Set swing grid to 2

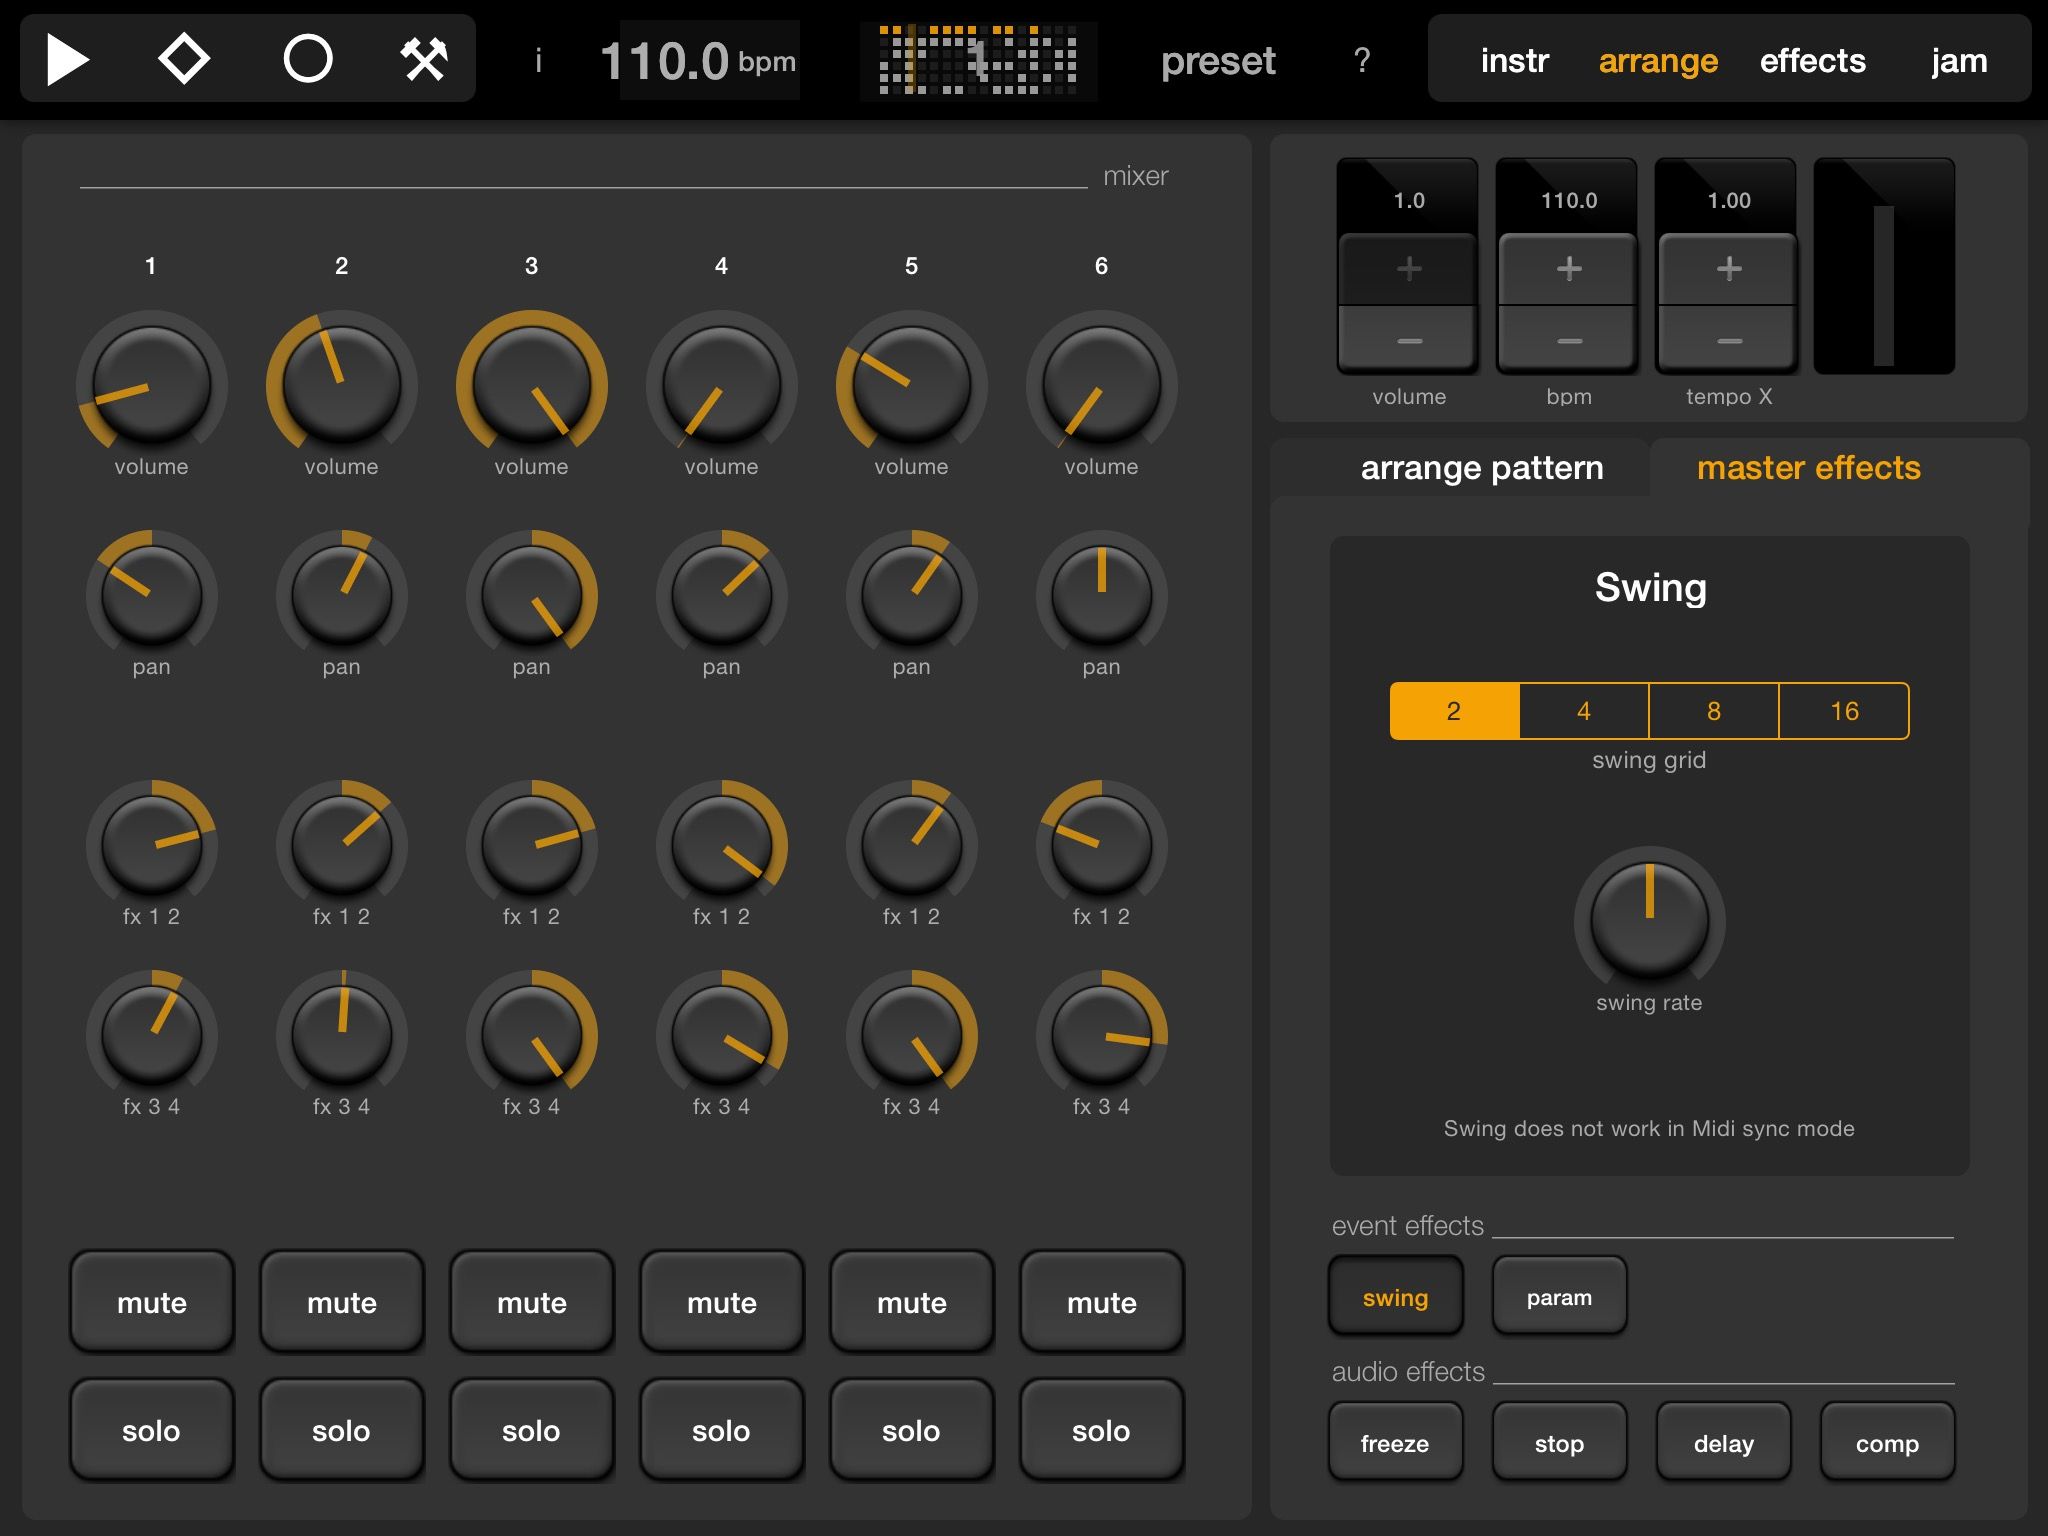point(1454,711)
